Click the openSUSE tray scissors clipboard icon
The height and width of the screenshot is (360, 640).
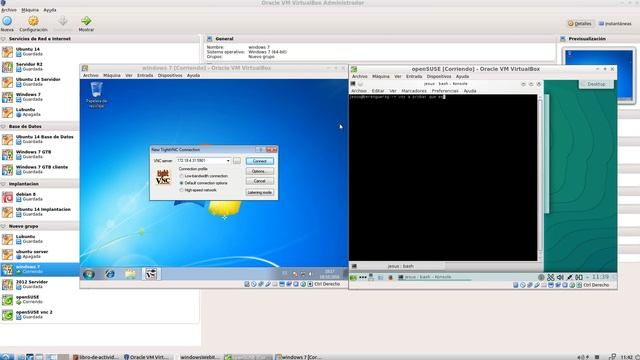(x=551, y=278)
